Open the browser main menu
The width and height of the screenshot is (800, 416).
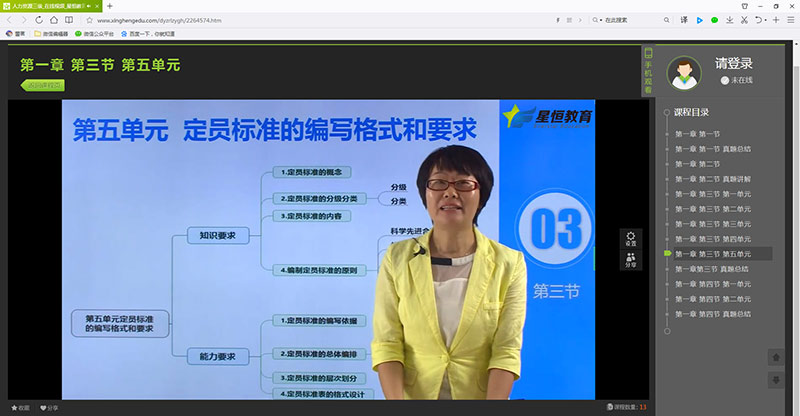pyautogui.click(x=791, y=20)
